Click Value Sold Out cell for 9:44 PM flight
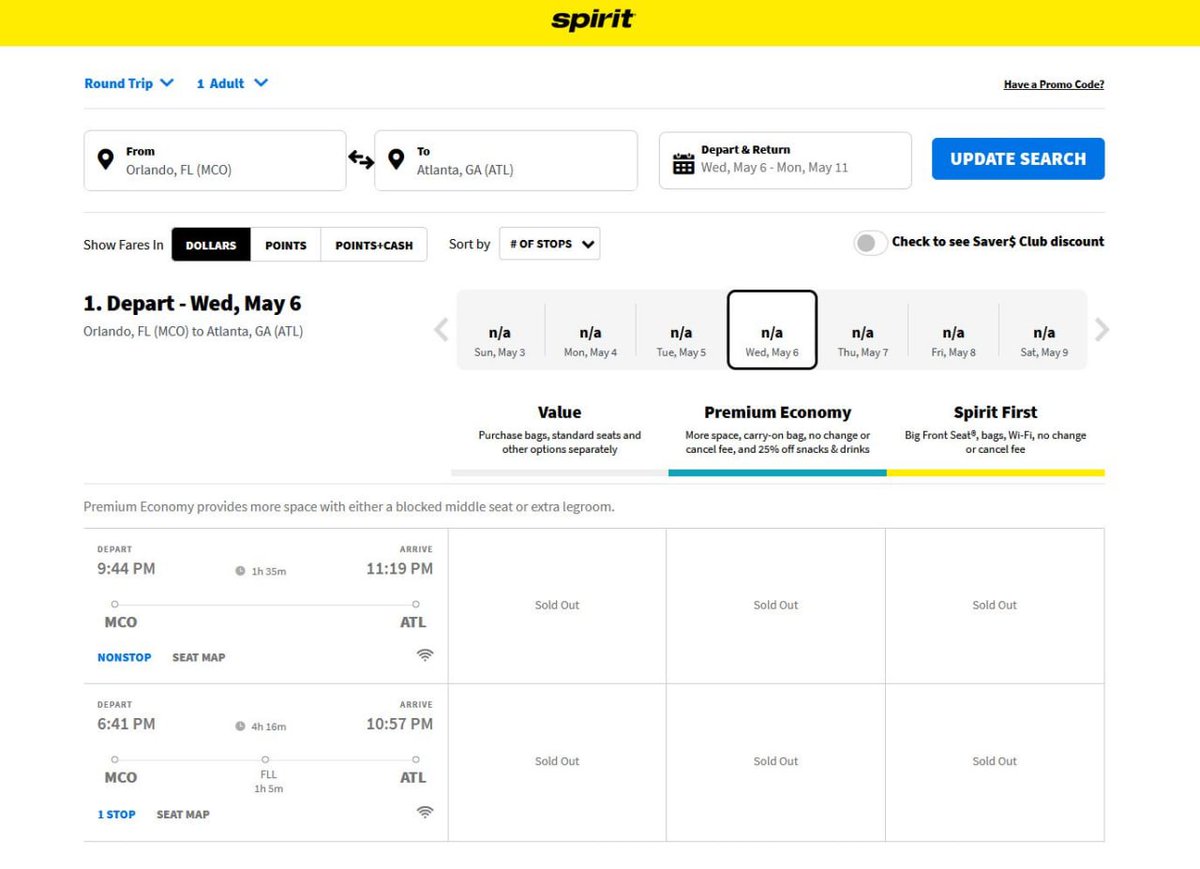Viewport: 1200px width, 869px height. pos(557,605)
